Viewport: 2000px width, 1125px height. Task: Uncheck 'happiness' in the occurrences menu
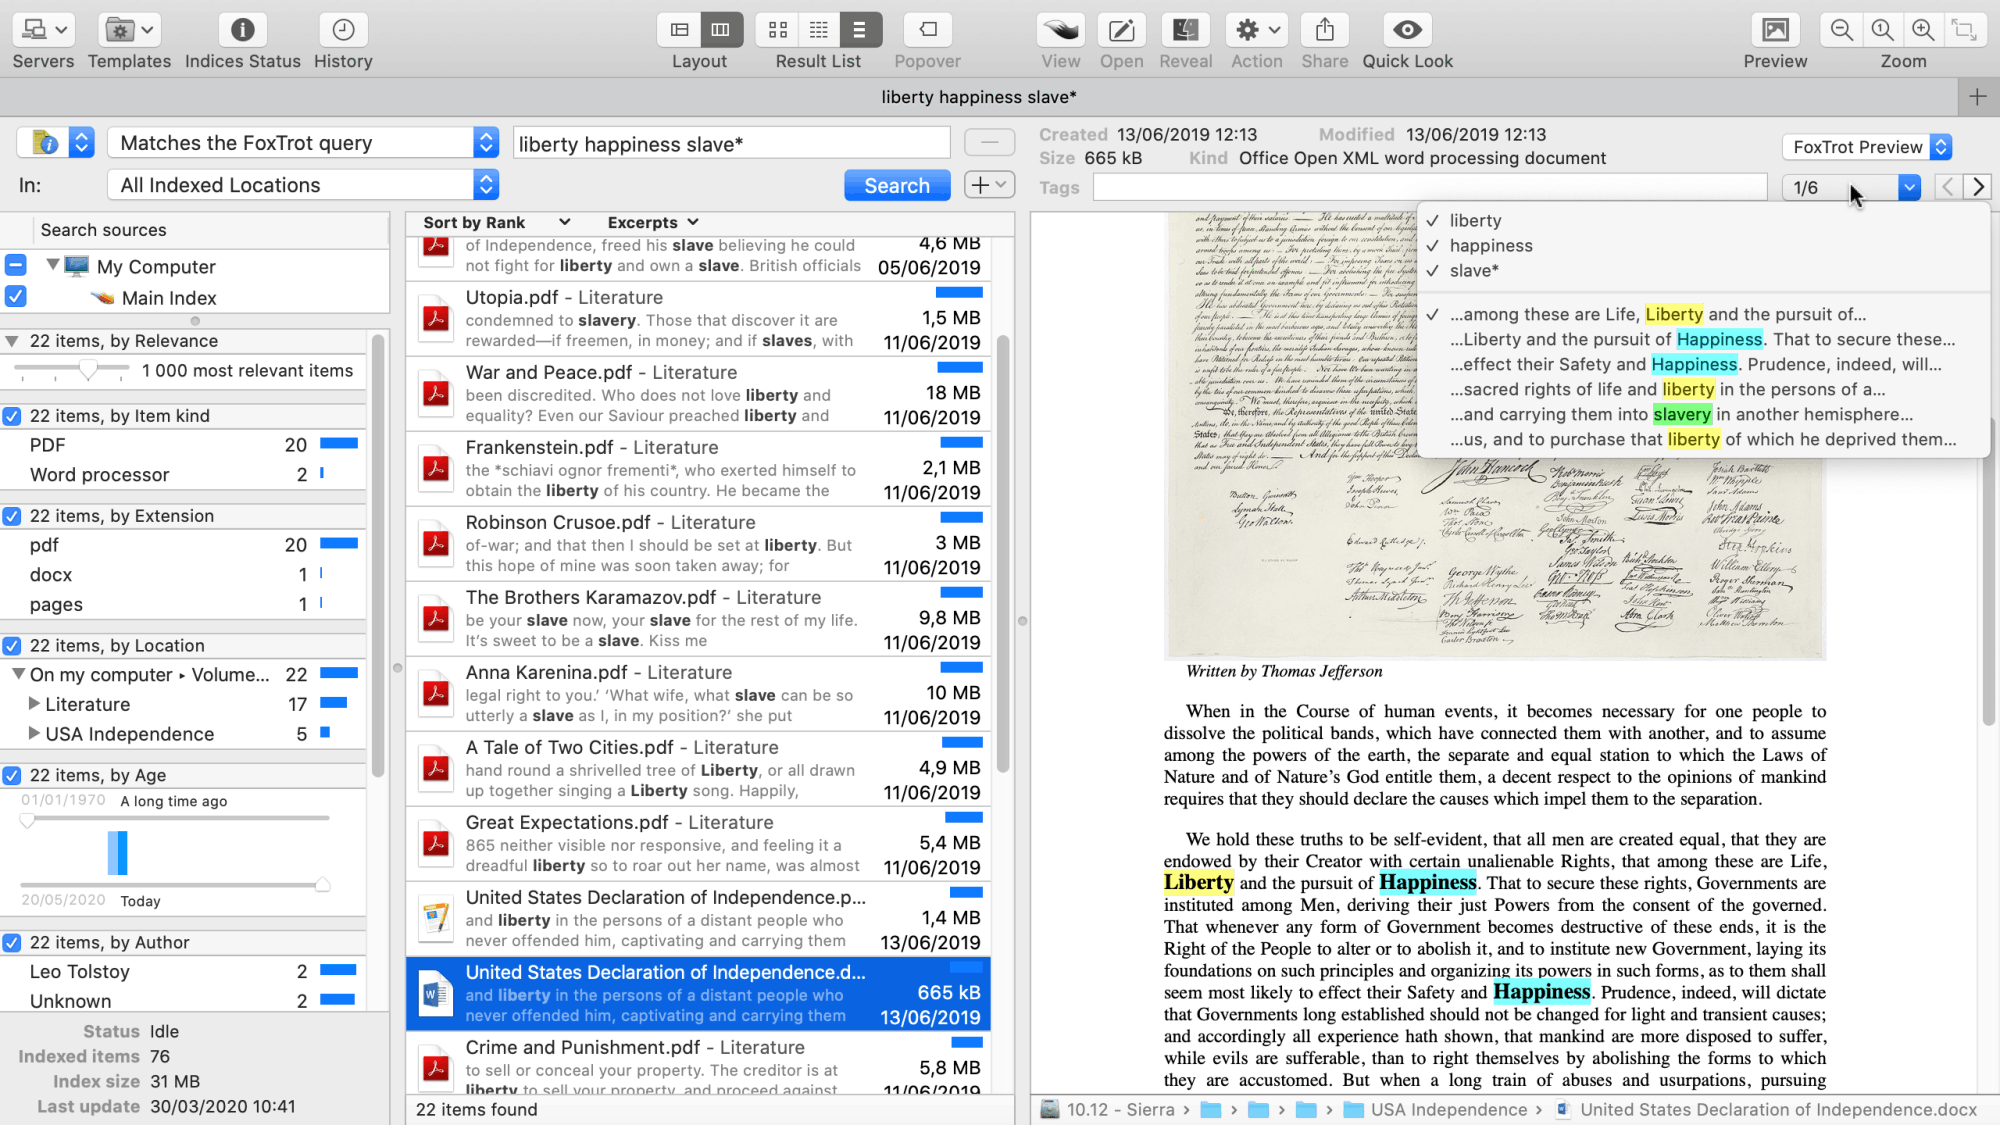click(x=1490, y=245)
